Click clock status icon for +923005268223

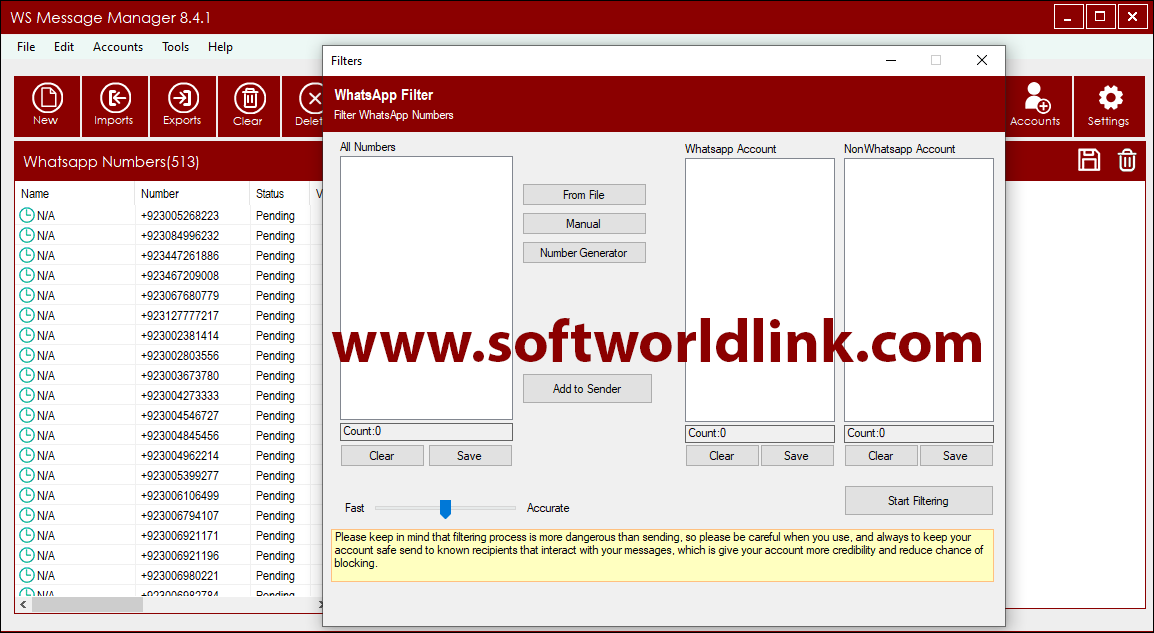[x=26, y=216]
